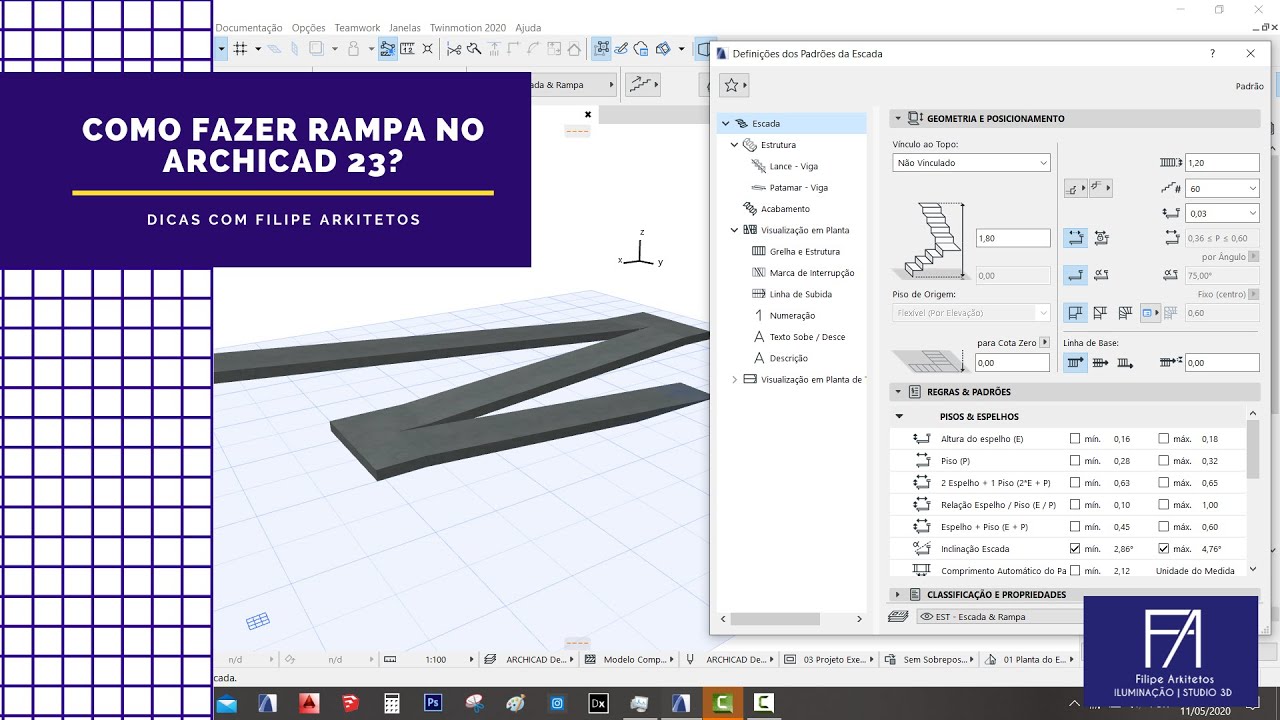Viewport: 1280px width, 720px height.
Task: Toggle Altura do espelho mín. checkbox
Action: click(1075, 439)
